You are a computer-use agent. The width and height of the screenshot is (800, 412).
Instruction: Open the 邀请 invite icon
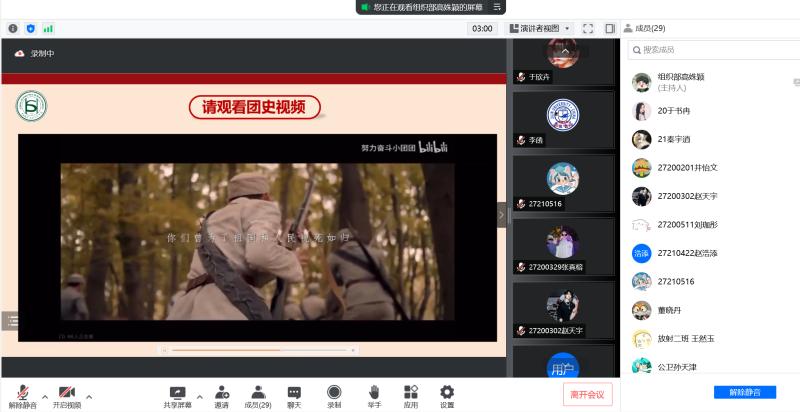221,395
